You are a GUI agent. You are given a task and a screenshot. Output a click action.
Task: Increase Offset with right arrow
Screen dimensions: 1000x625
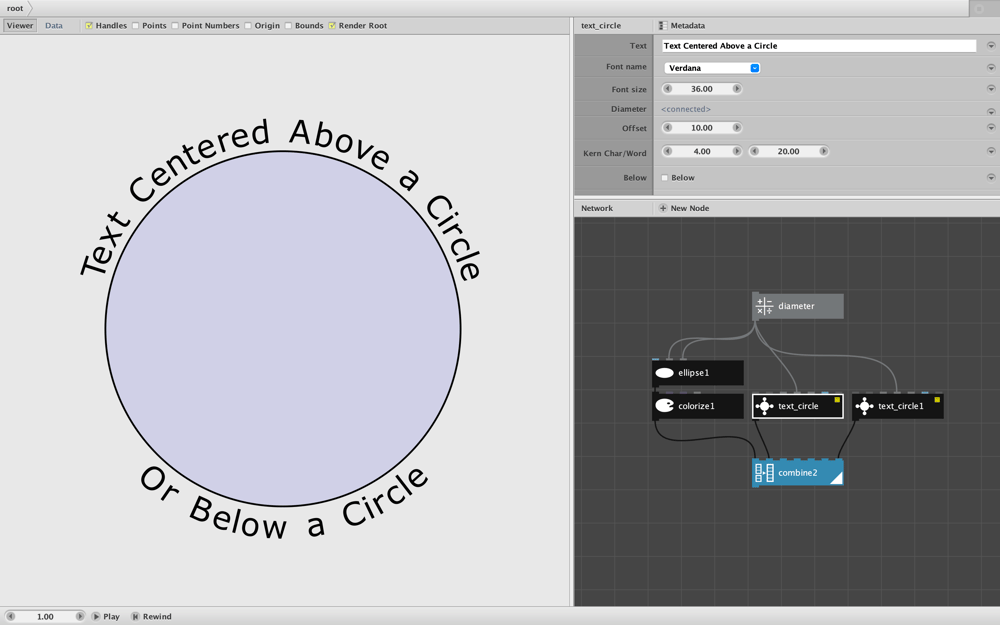(x=737, y=128)
